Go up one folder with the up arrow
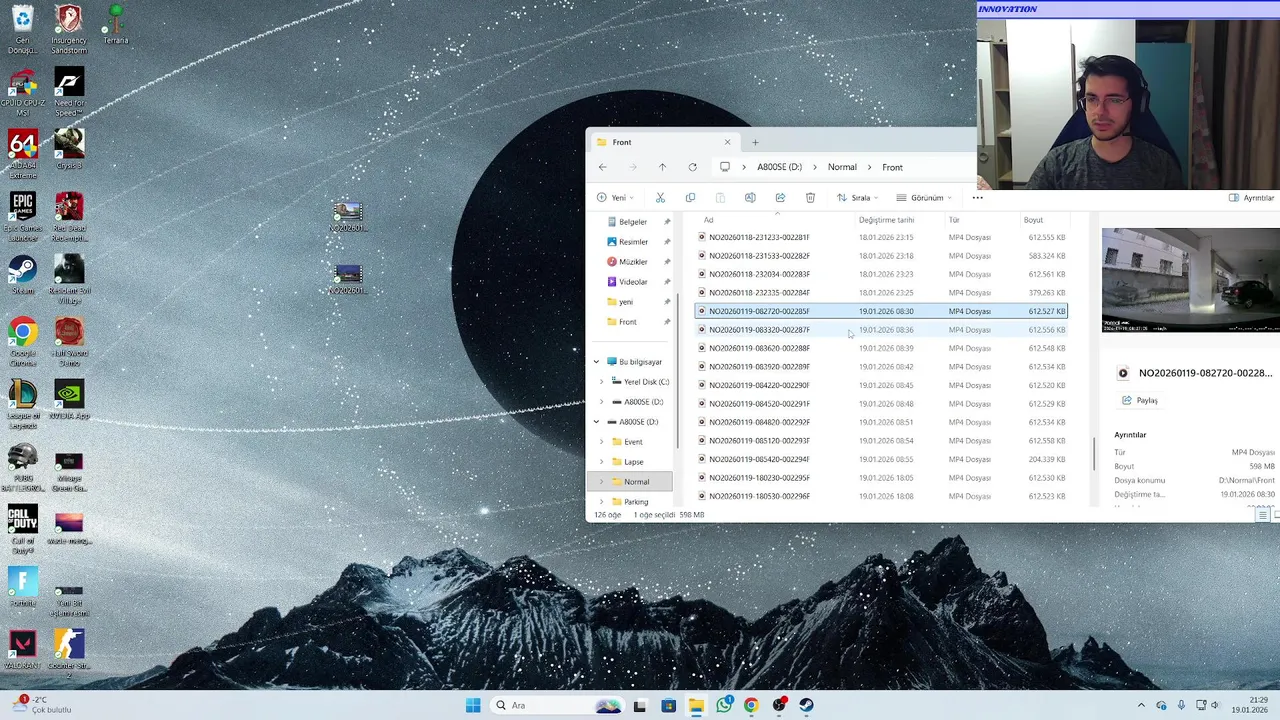 tap(662, 167)
